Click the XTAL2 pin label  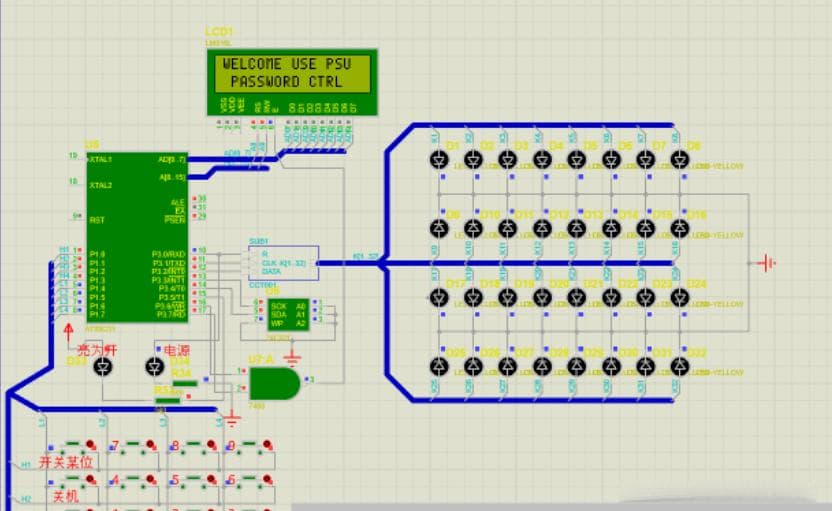[101, 185]
